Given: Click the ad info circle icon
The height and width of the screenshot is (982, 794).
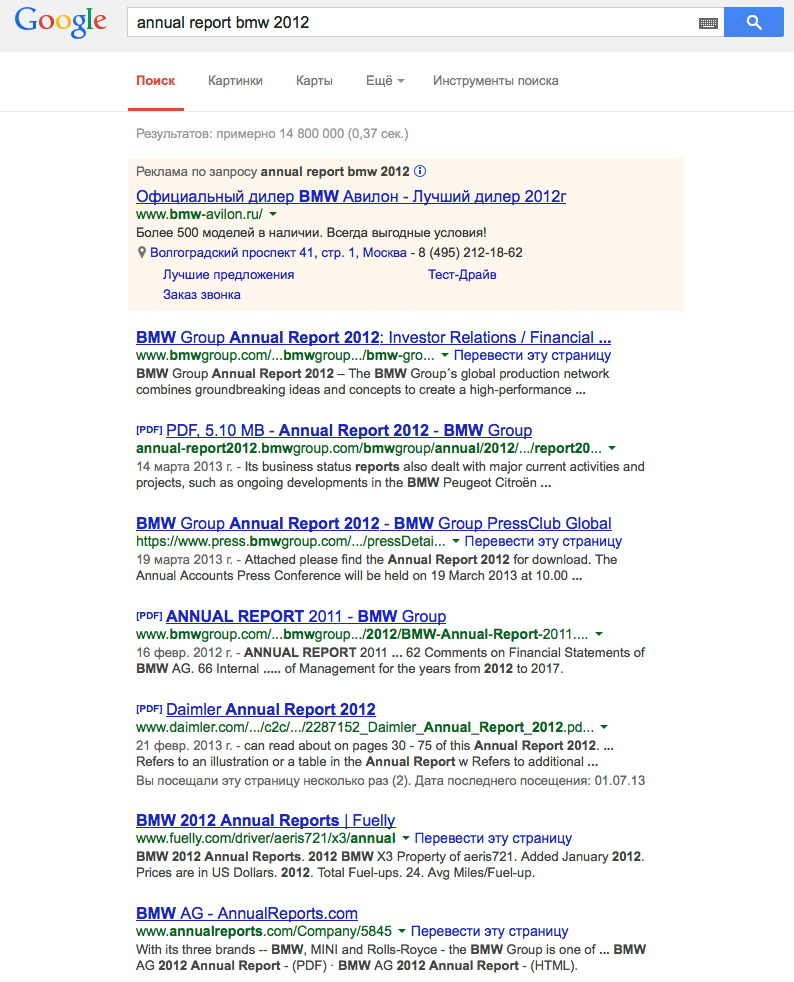Looking at the screenshot, I should click(x=421, y=171).
